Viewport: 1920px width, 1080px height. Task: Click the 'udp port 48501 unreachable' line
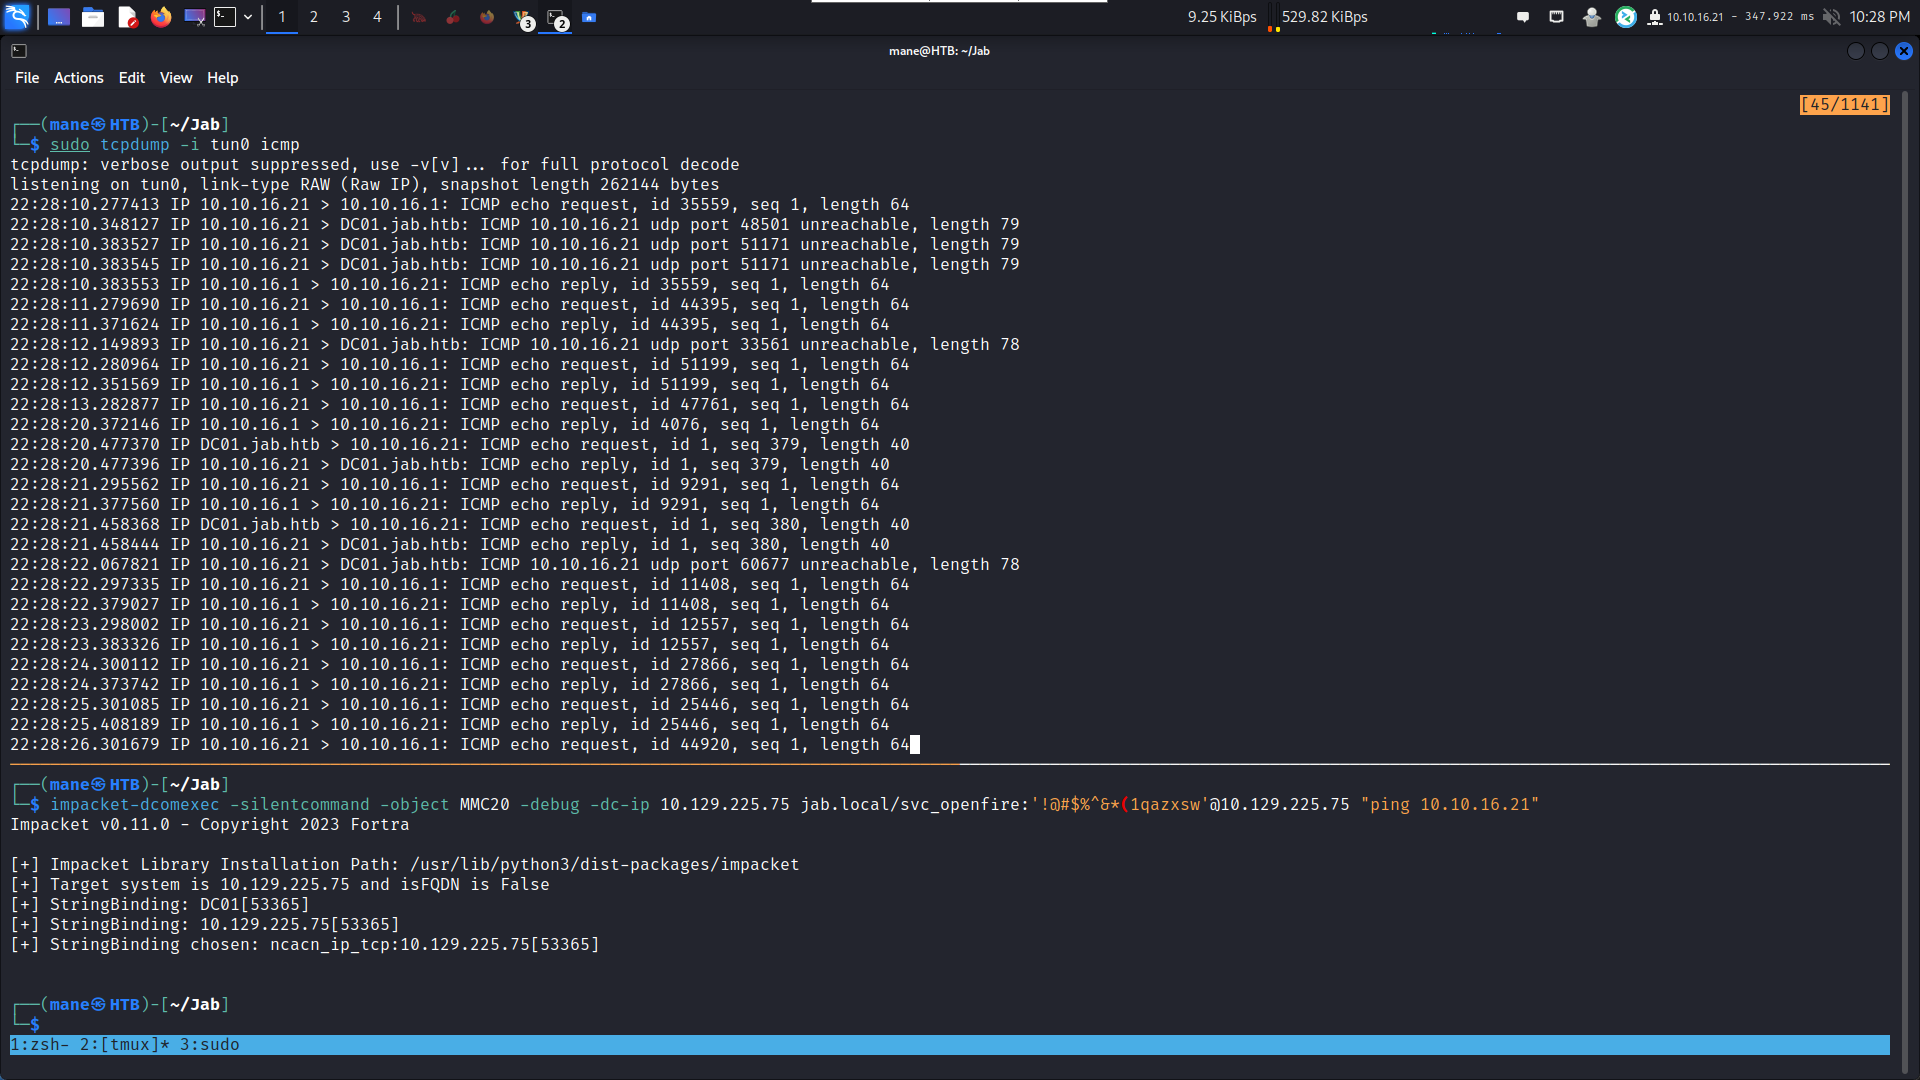(515, 225)
